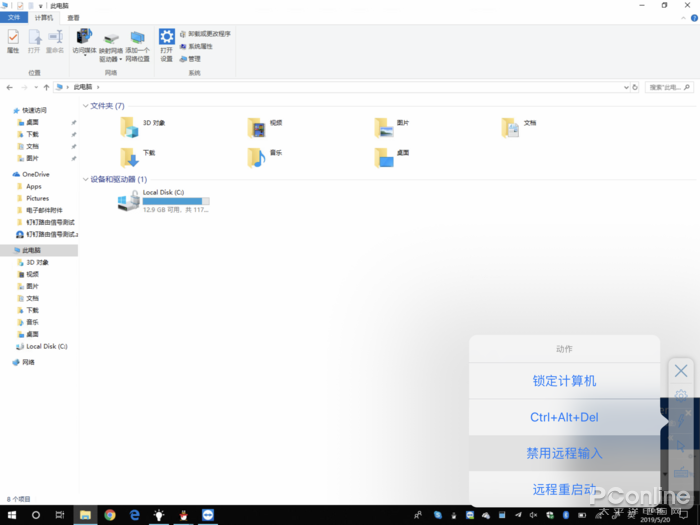This screenshot has height=525, width=700.
Task: Select 锁定计算机 (Lock computer) action
Action: coord(564,381)
